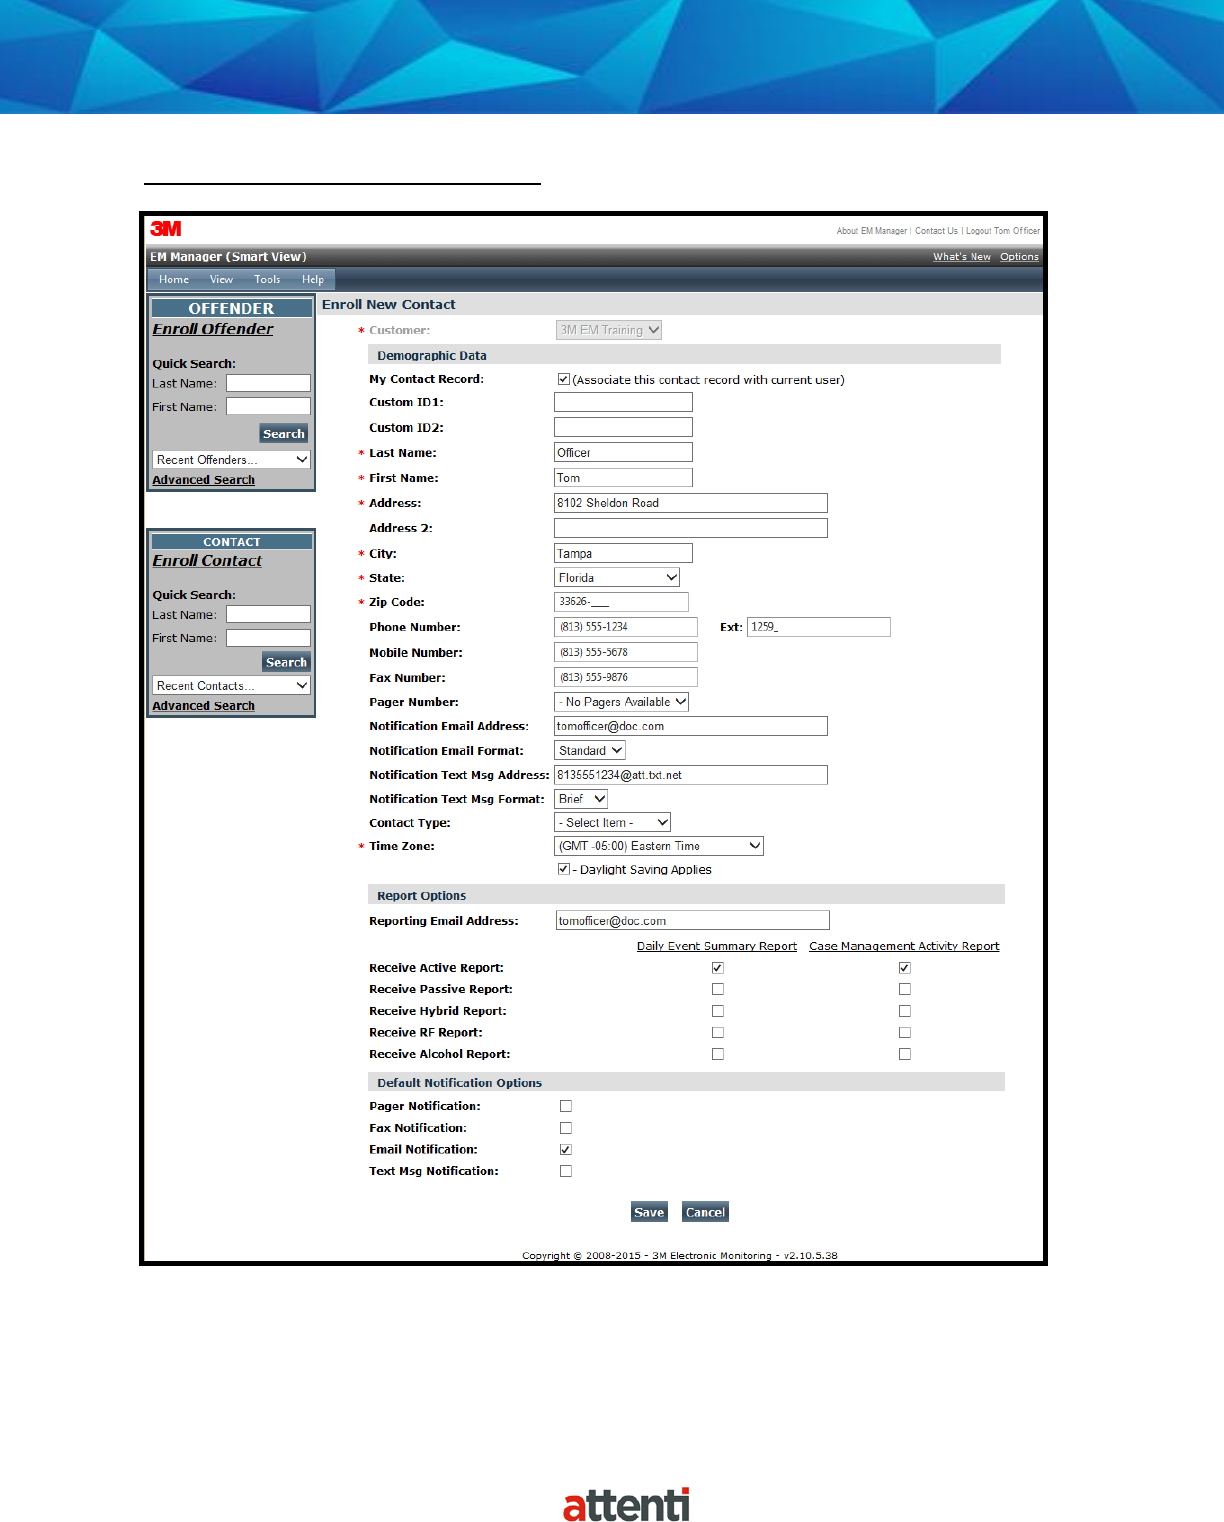Open the Tools menu

tap(267, 280)
